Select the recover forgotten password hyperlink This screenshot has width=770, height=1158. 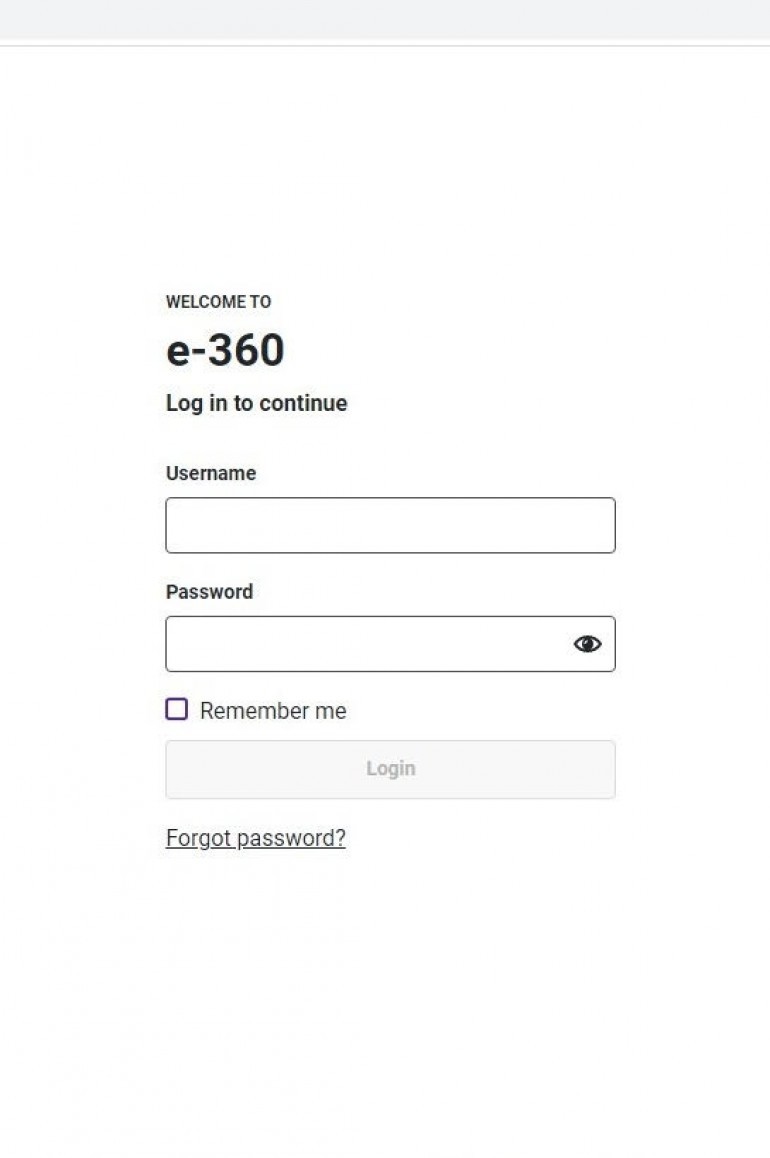click(x=256, y=838)
